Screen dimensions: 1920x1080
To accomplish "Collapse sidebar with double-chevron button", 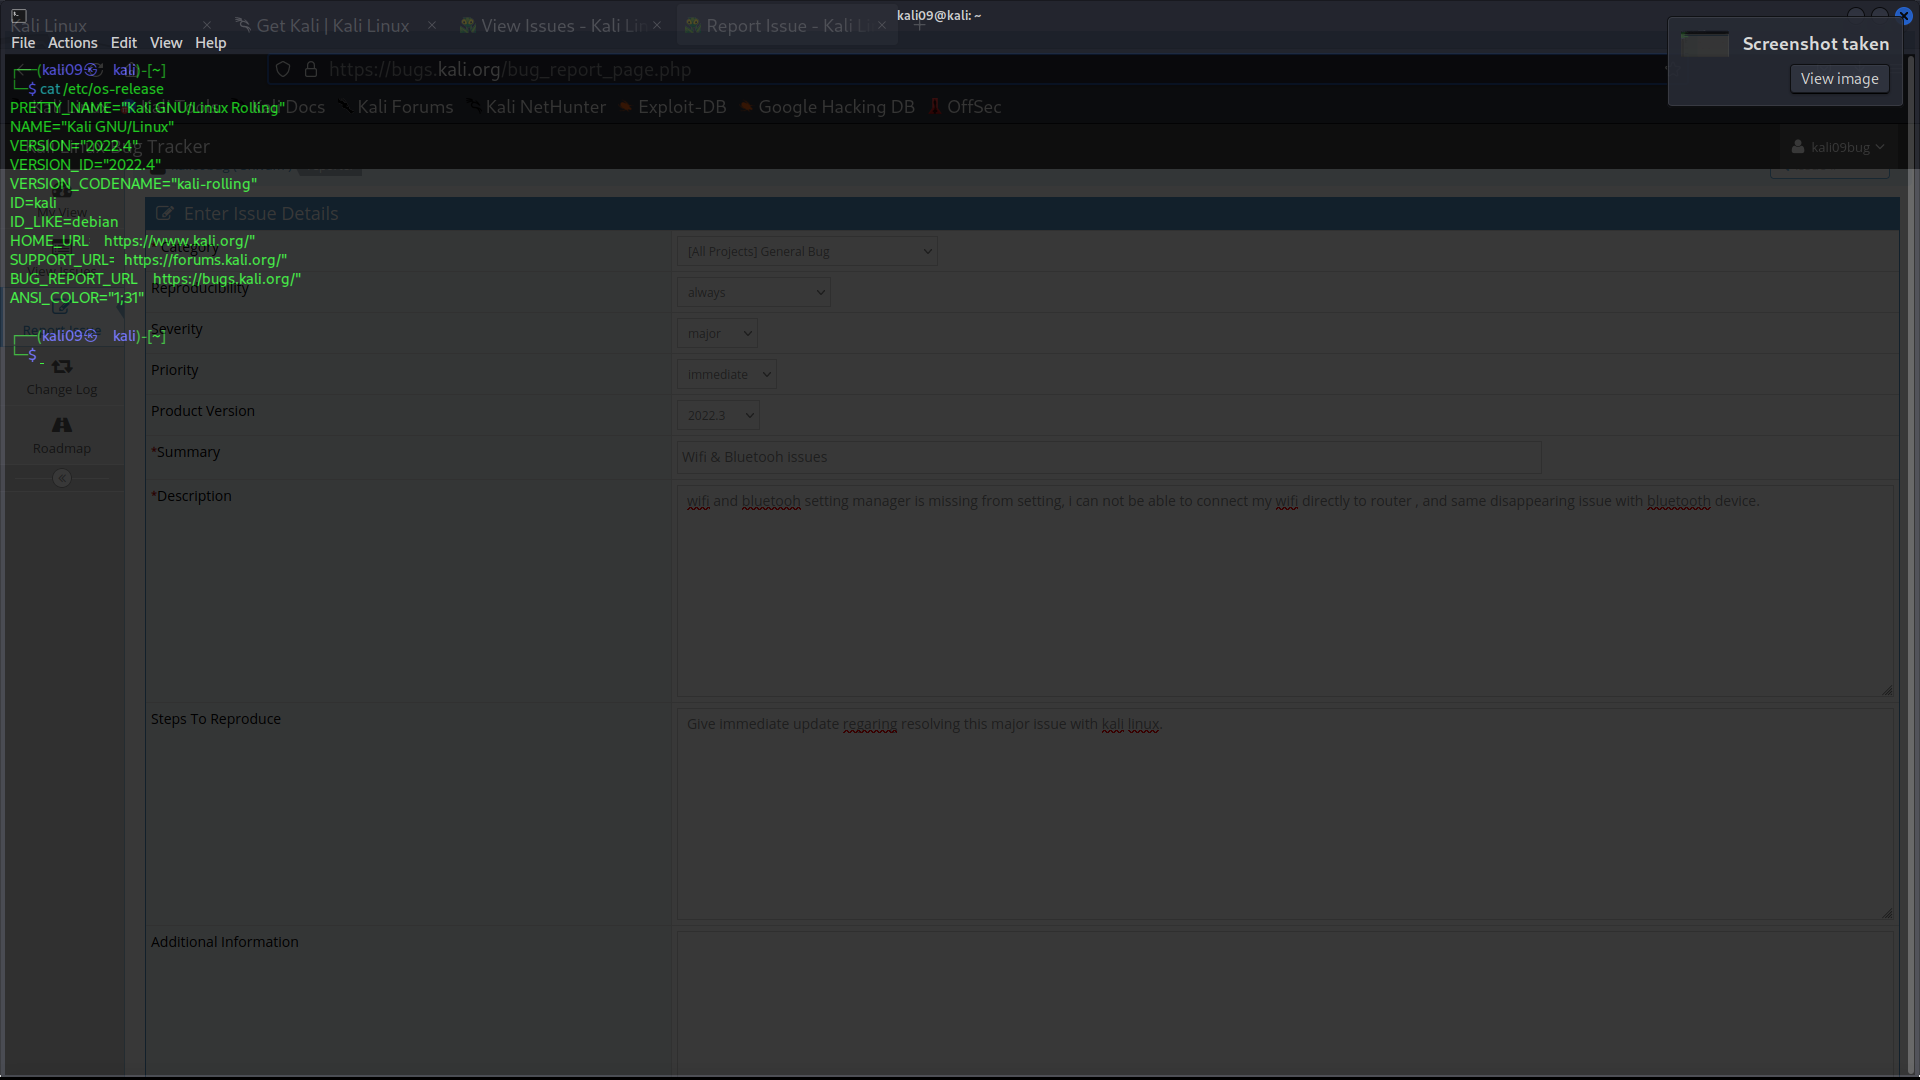I will (62, 478).
